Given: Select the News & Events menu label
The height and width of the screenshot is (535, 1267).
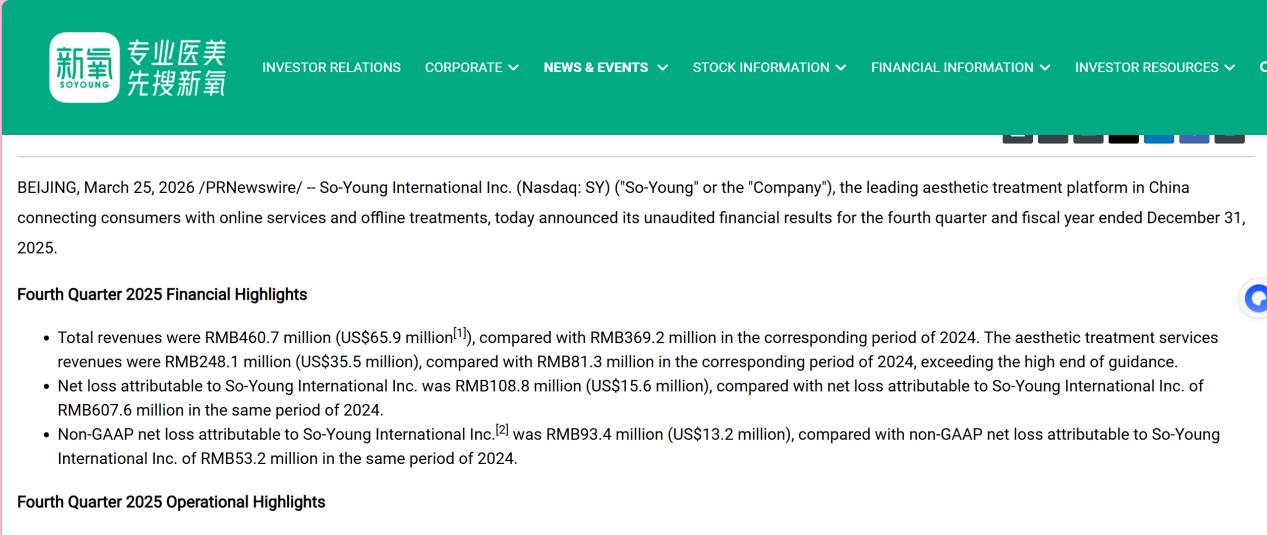Looking at the screenshot, I should click(595, 68).
